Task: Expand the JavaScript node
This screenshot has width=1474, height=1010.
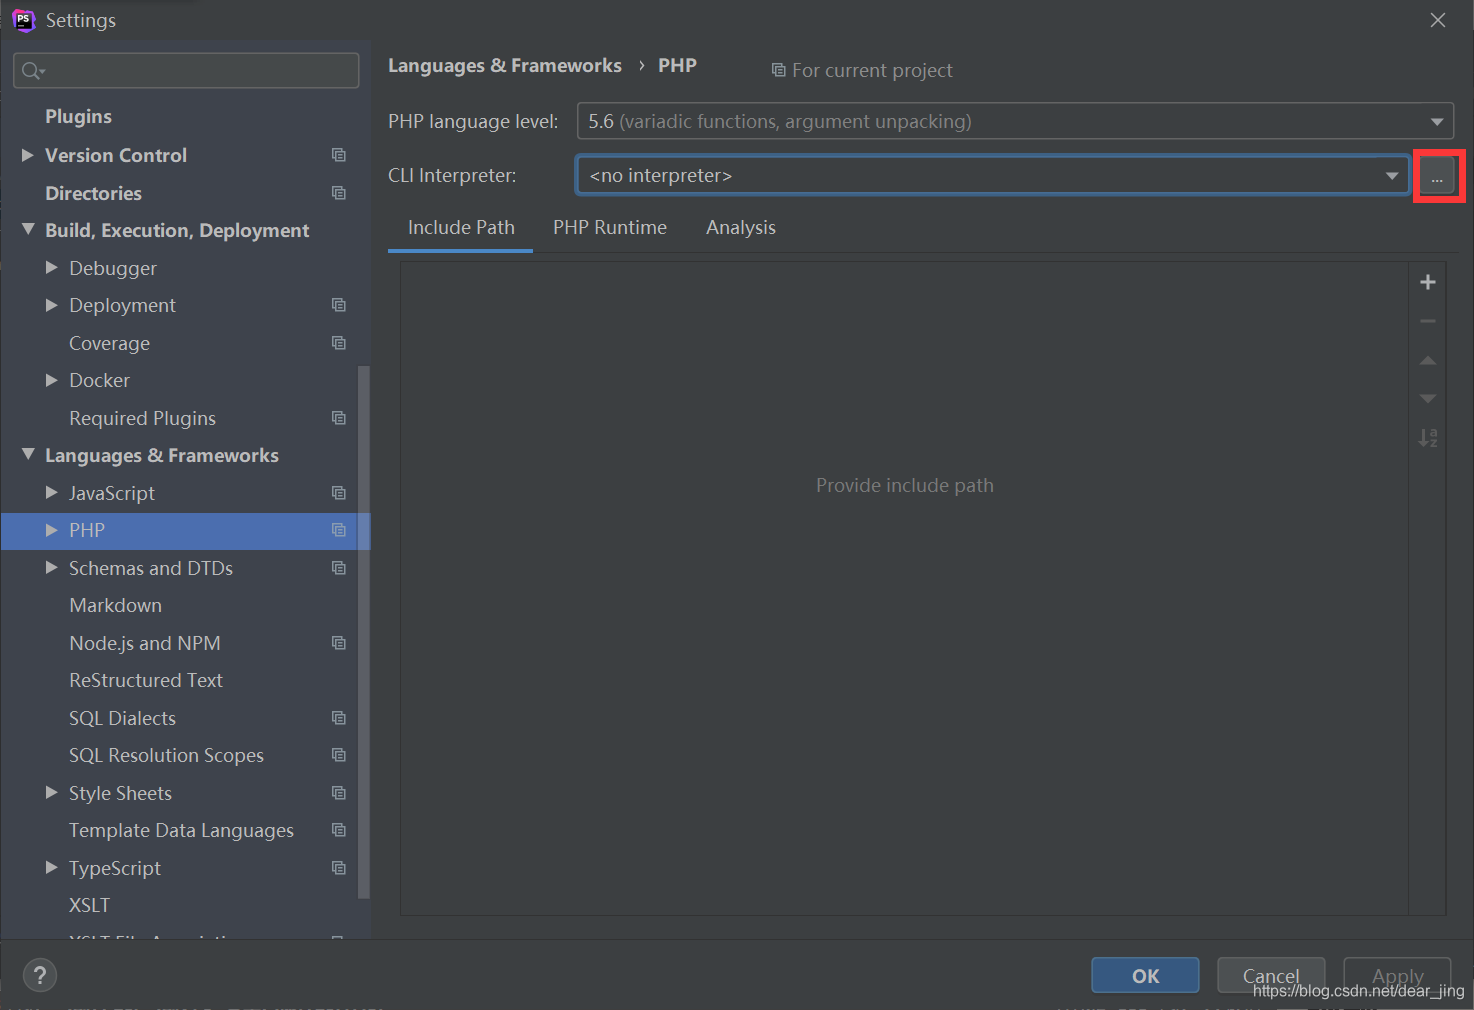Action: [52, 493]
